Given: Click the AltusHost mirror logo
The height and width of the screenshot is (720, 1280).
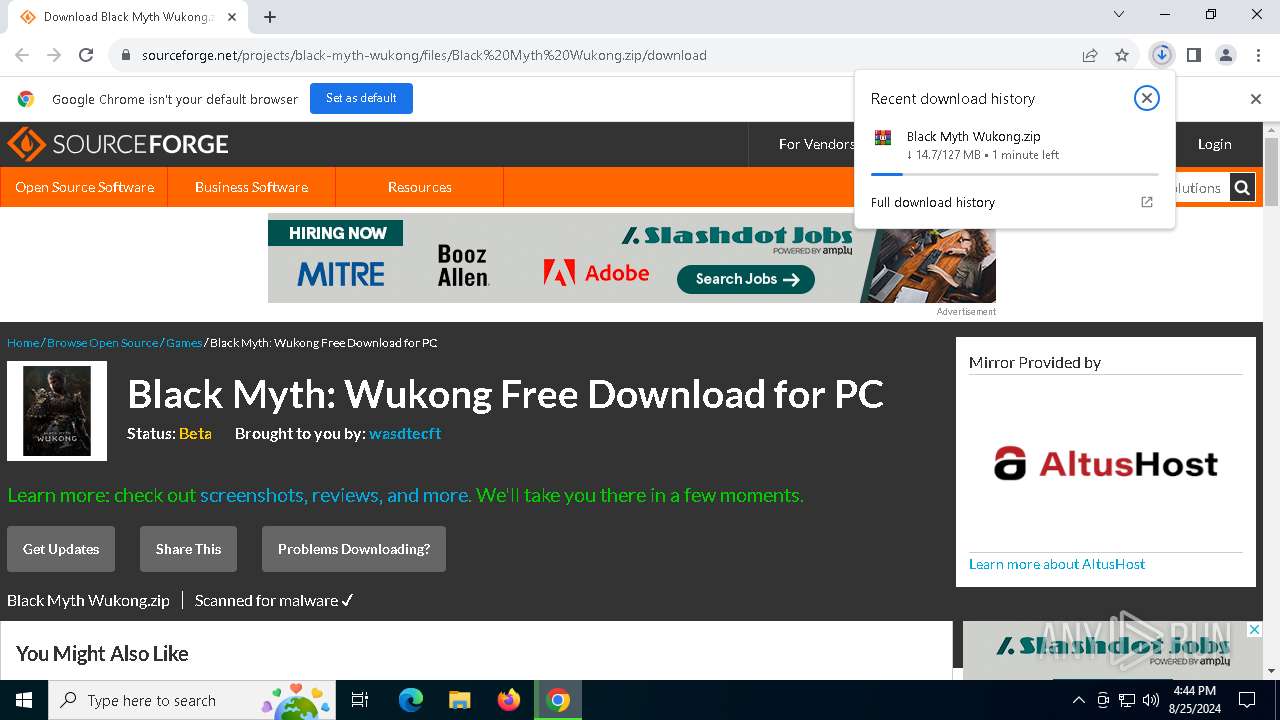Looking at the screenshot, I should pyautogui.click(x=1106, y=464).
